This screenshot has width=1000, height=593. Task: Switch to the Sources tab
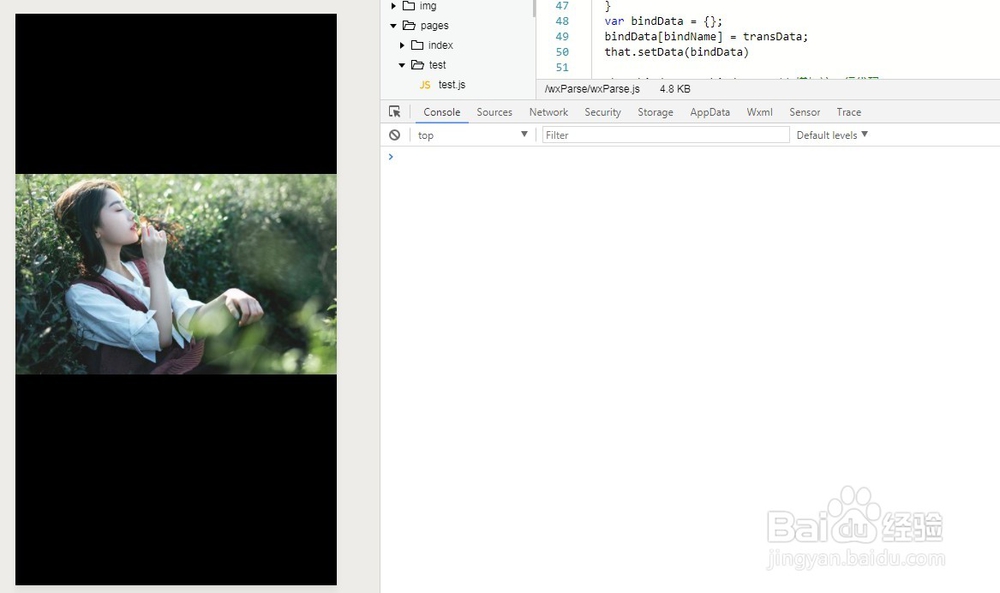tap(494, 112)
